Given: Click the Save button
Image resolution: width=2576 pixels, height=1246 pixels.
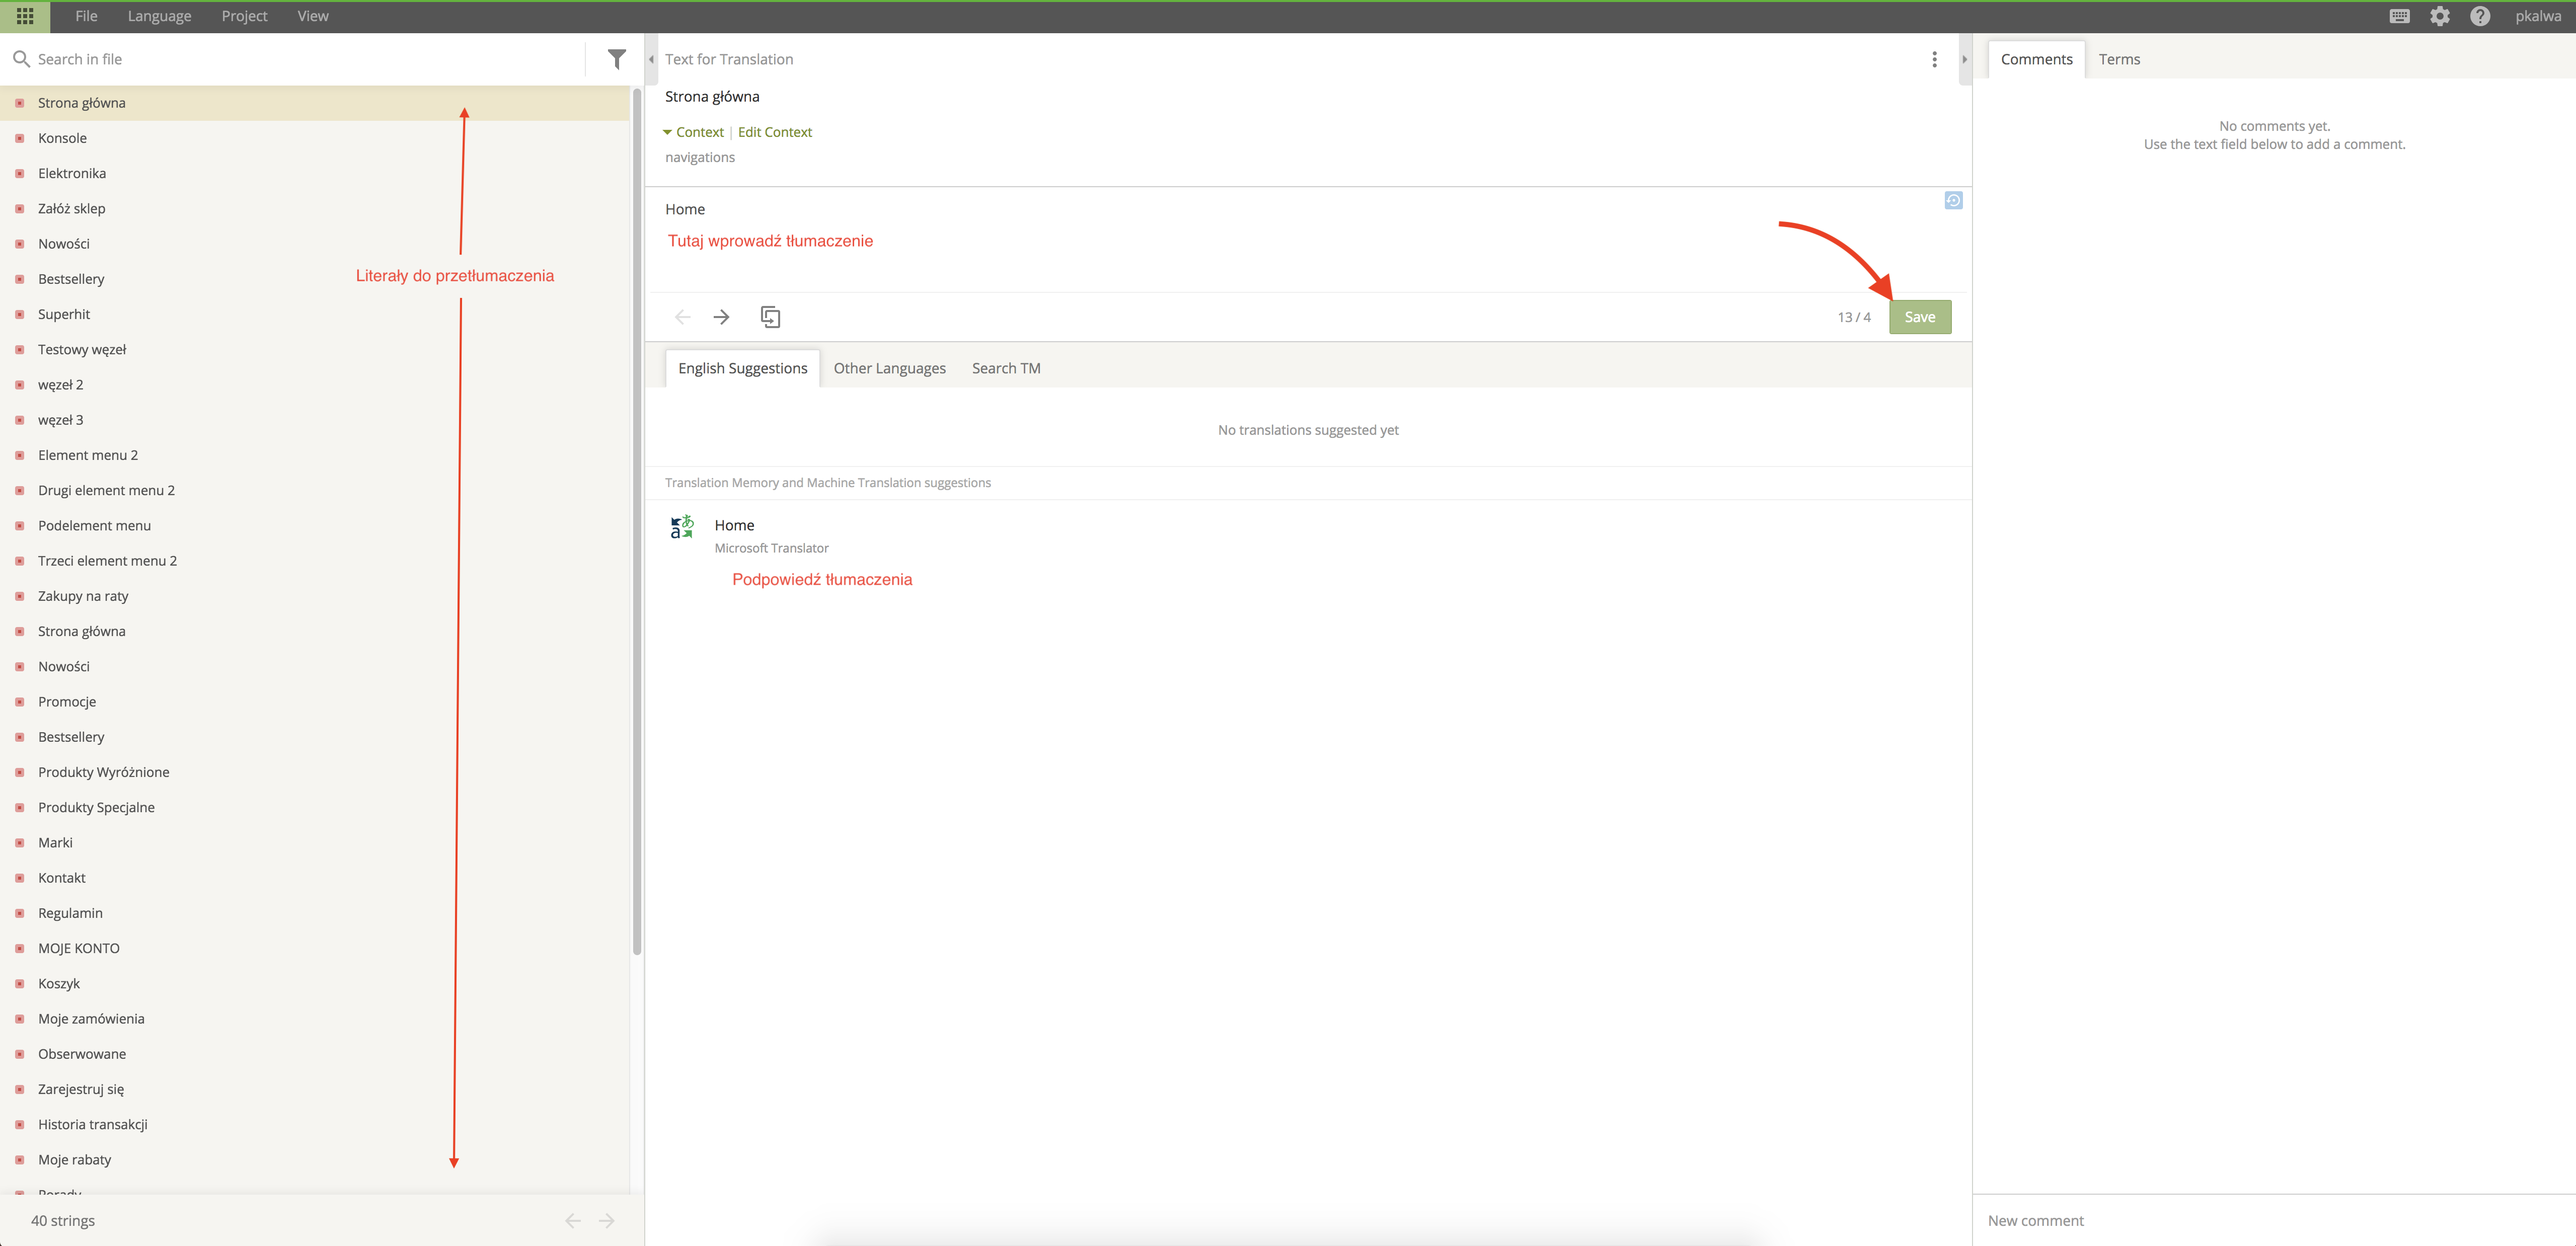Looking at the screenshot, I should tap(1919, 317).
